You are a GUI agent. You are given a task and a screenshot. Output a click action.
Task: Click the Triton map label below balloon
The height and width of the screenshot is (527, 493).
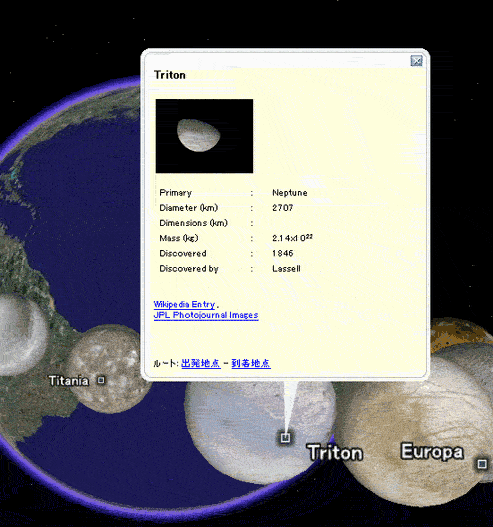pos(335,453)
